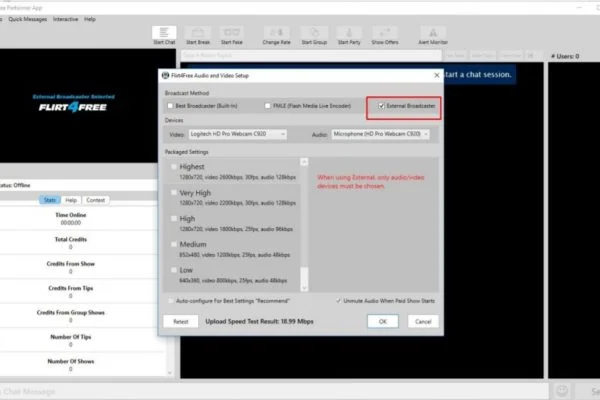The width and height of the screenshot is (600, 400).
Task: Click the Time Online stat label
Action: coord(71,215)
